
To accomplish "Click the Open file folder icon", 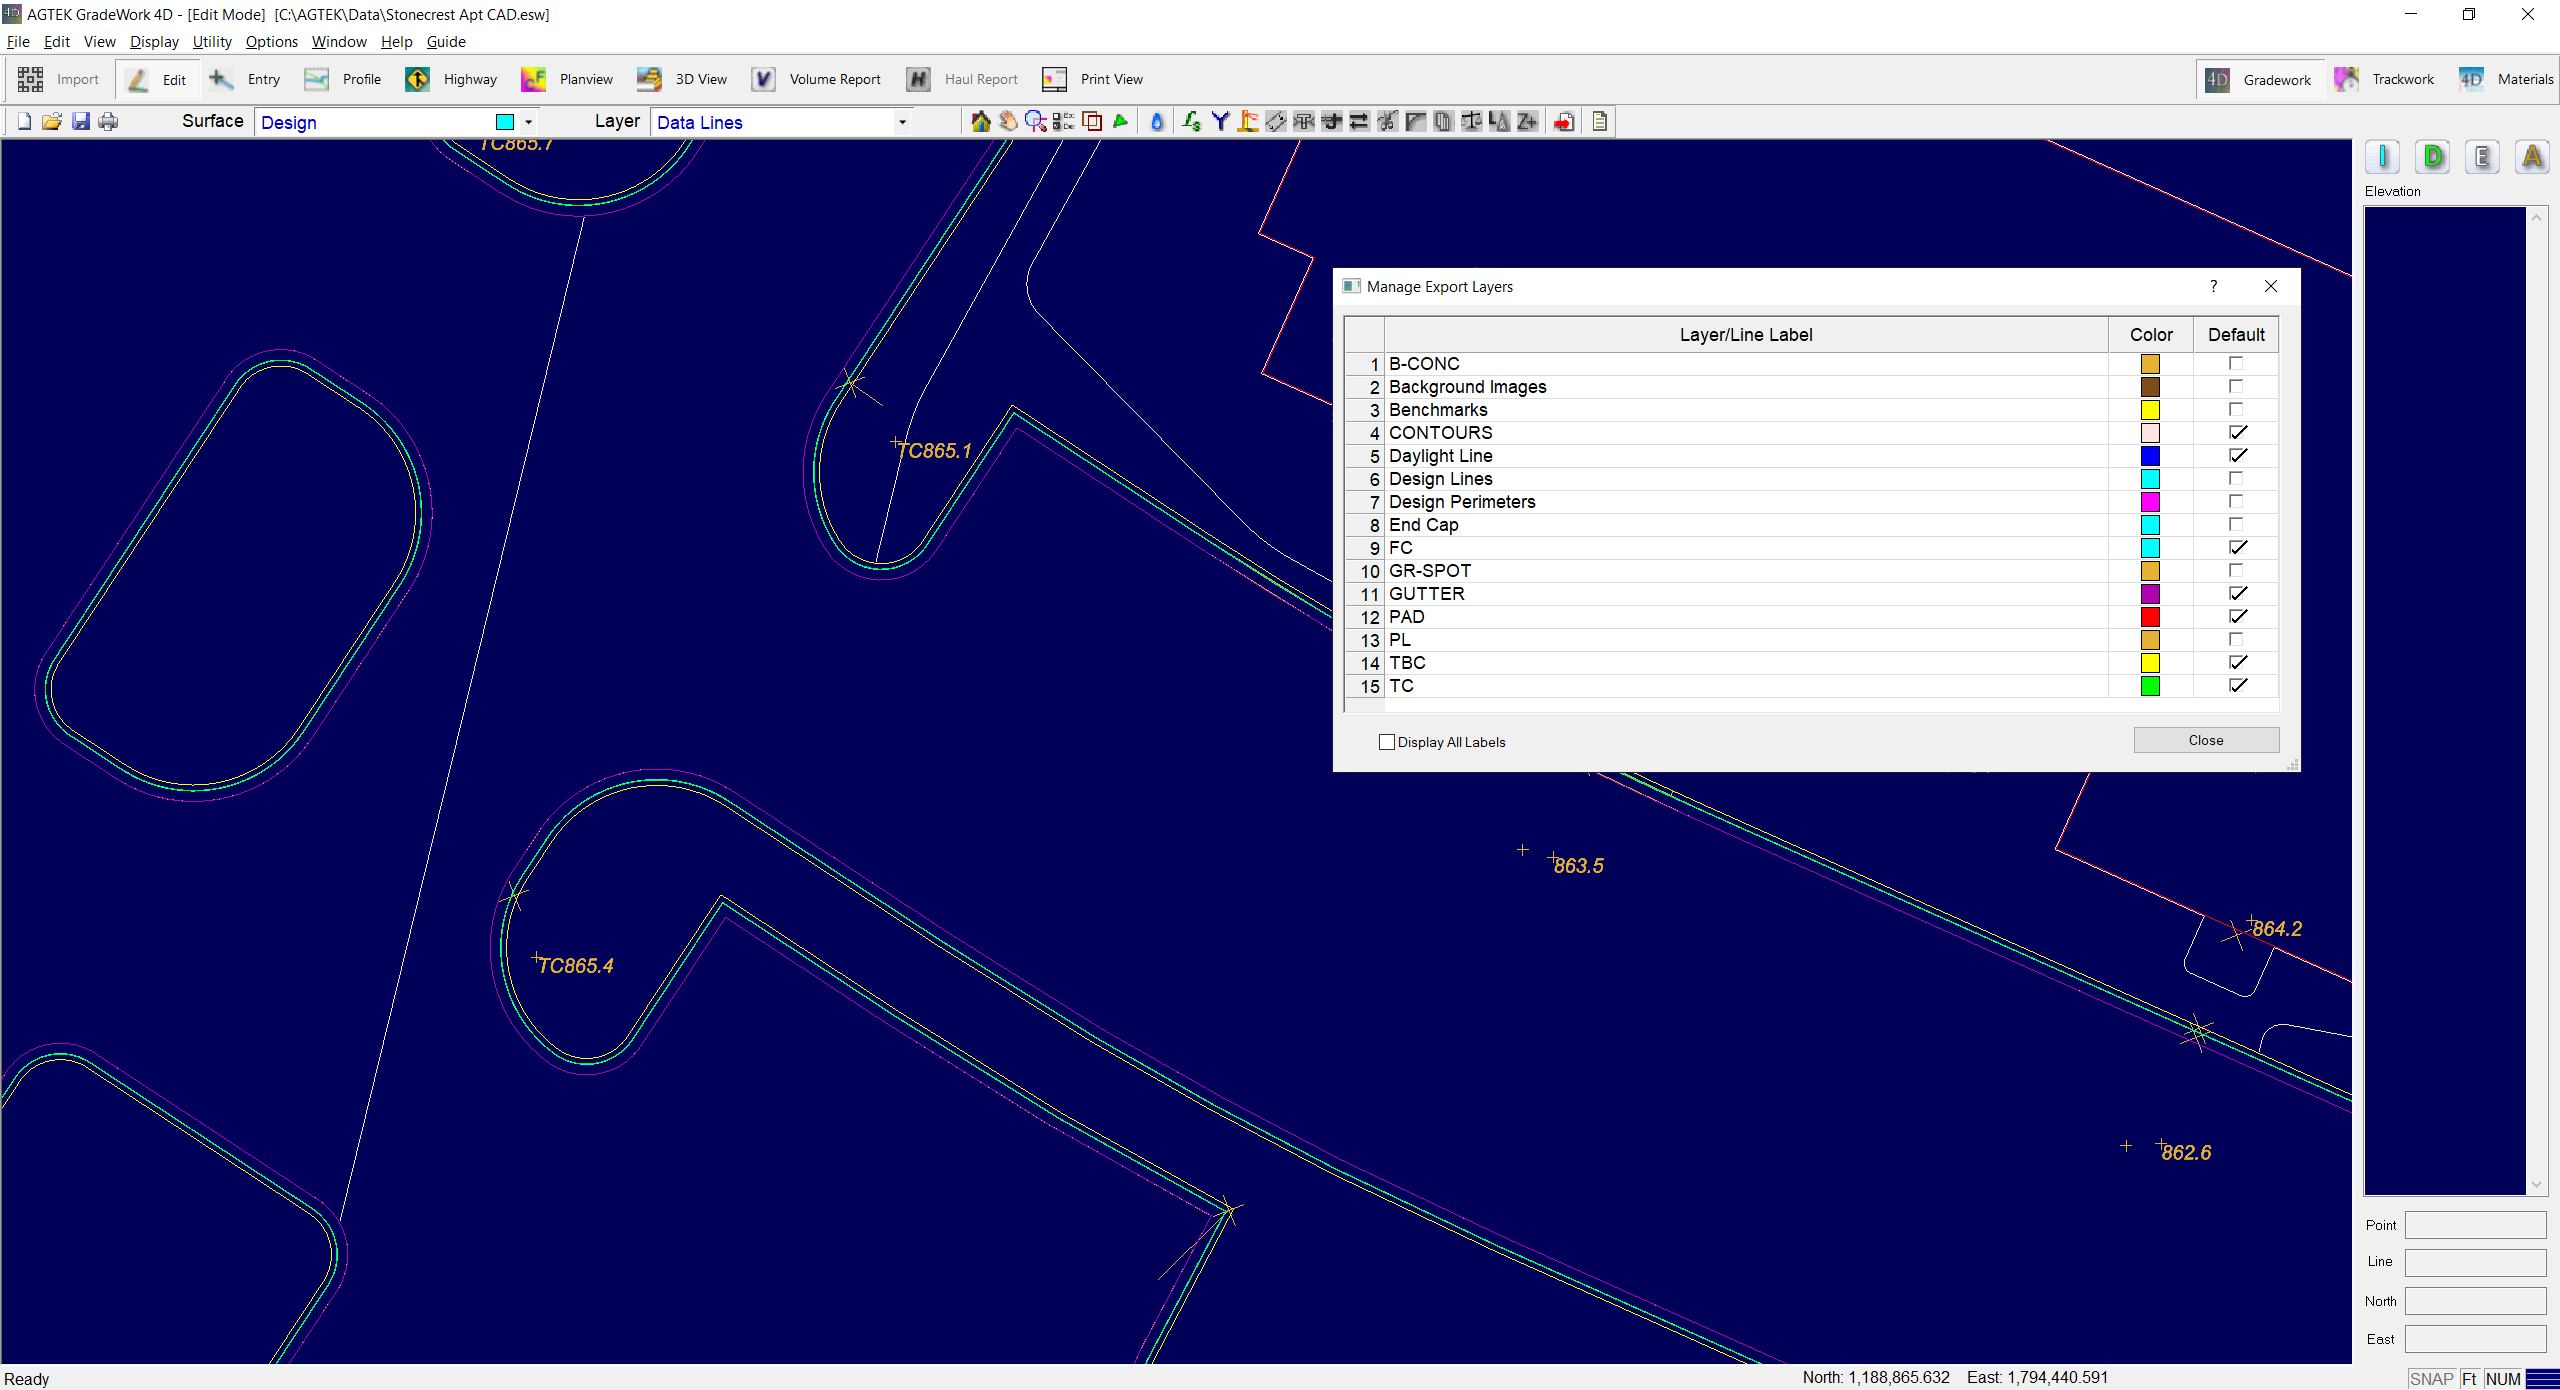I will click(52, 122).
